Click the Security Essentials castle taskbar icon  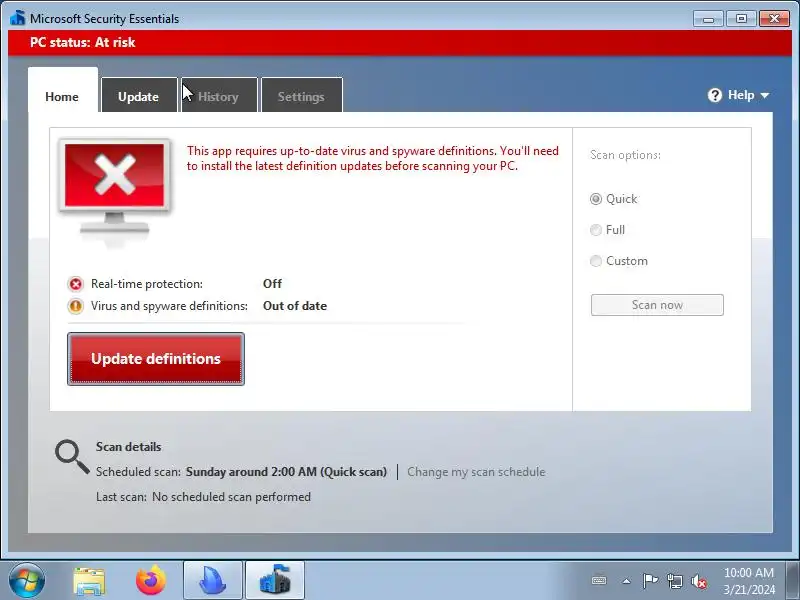[x=275, y=581]
